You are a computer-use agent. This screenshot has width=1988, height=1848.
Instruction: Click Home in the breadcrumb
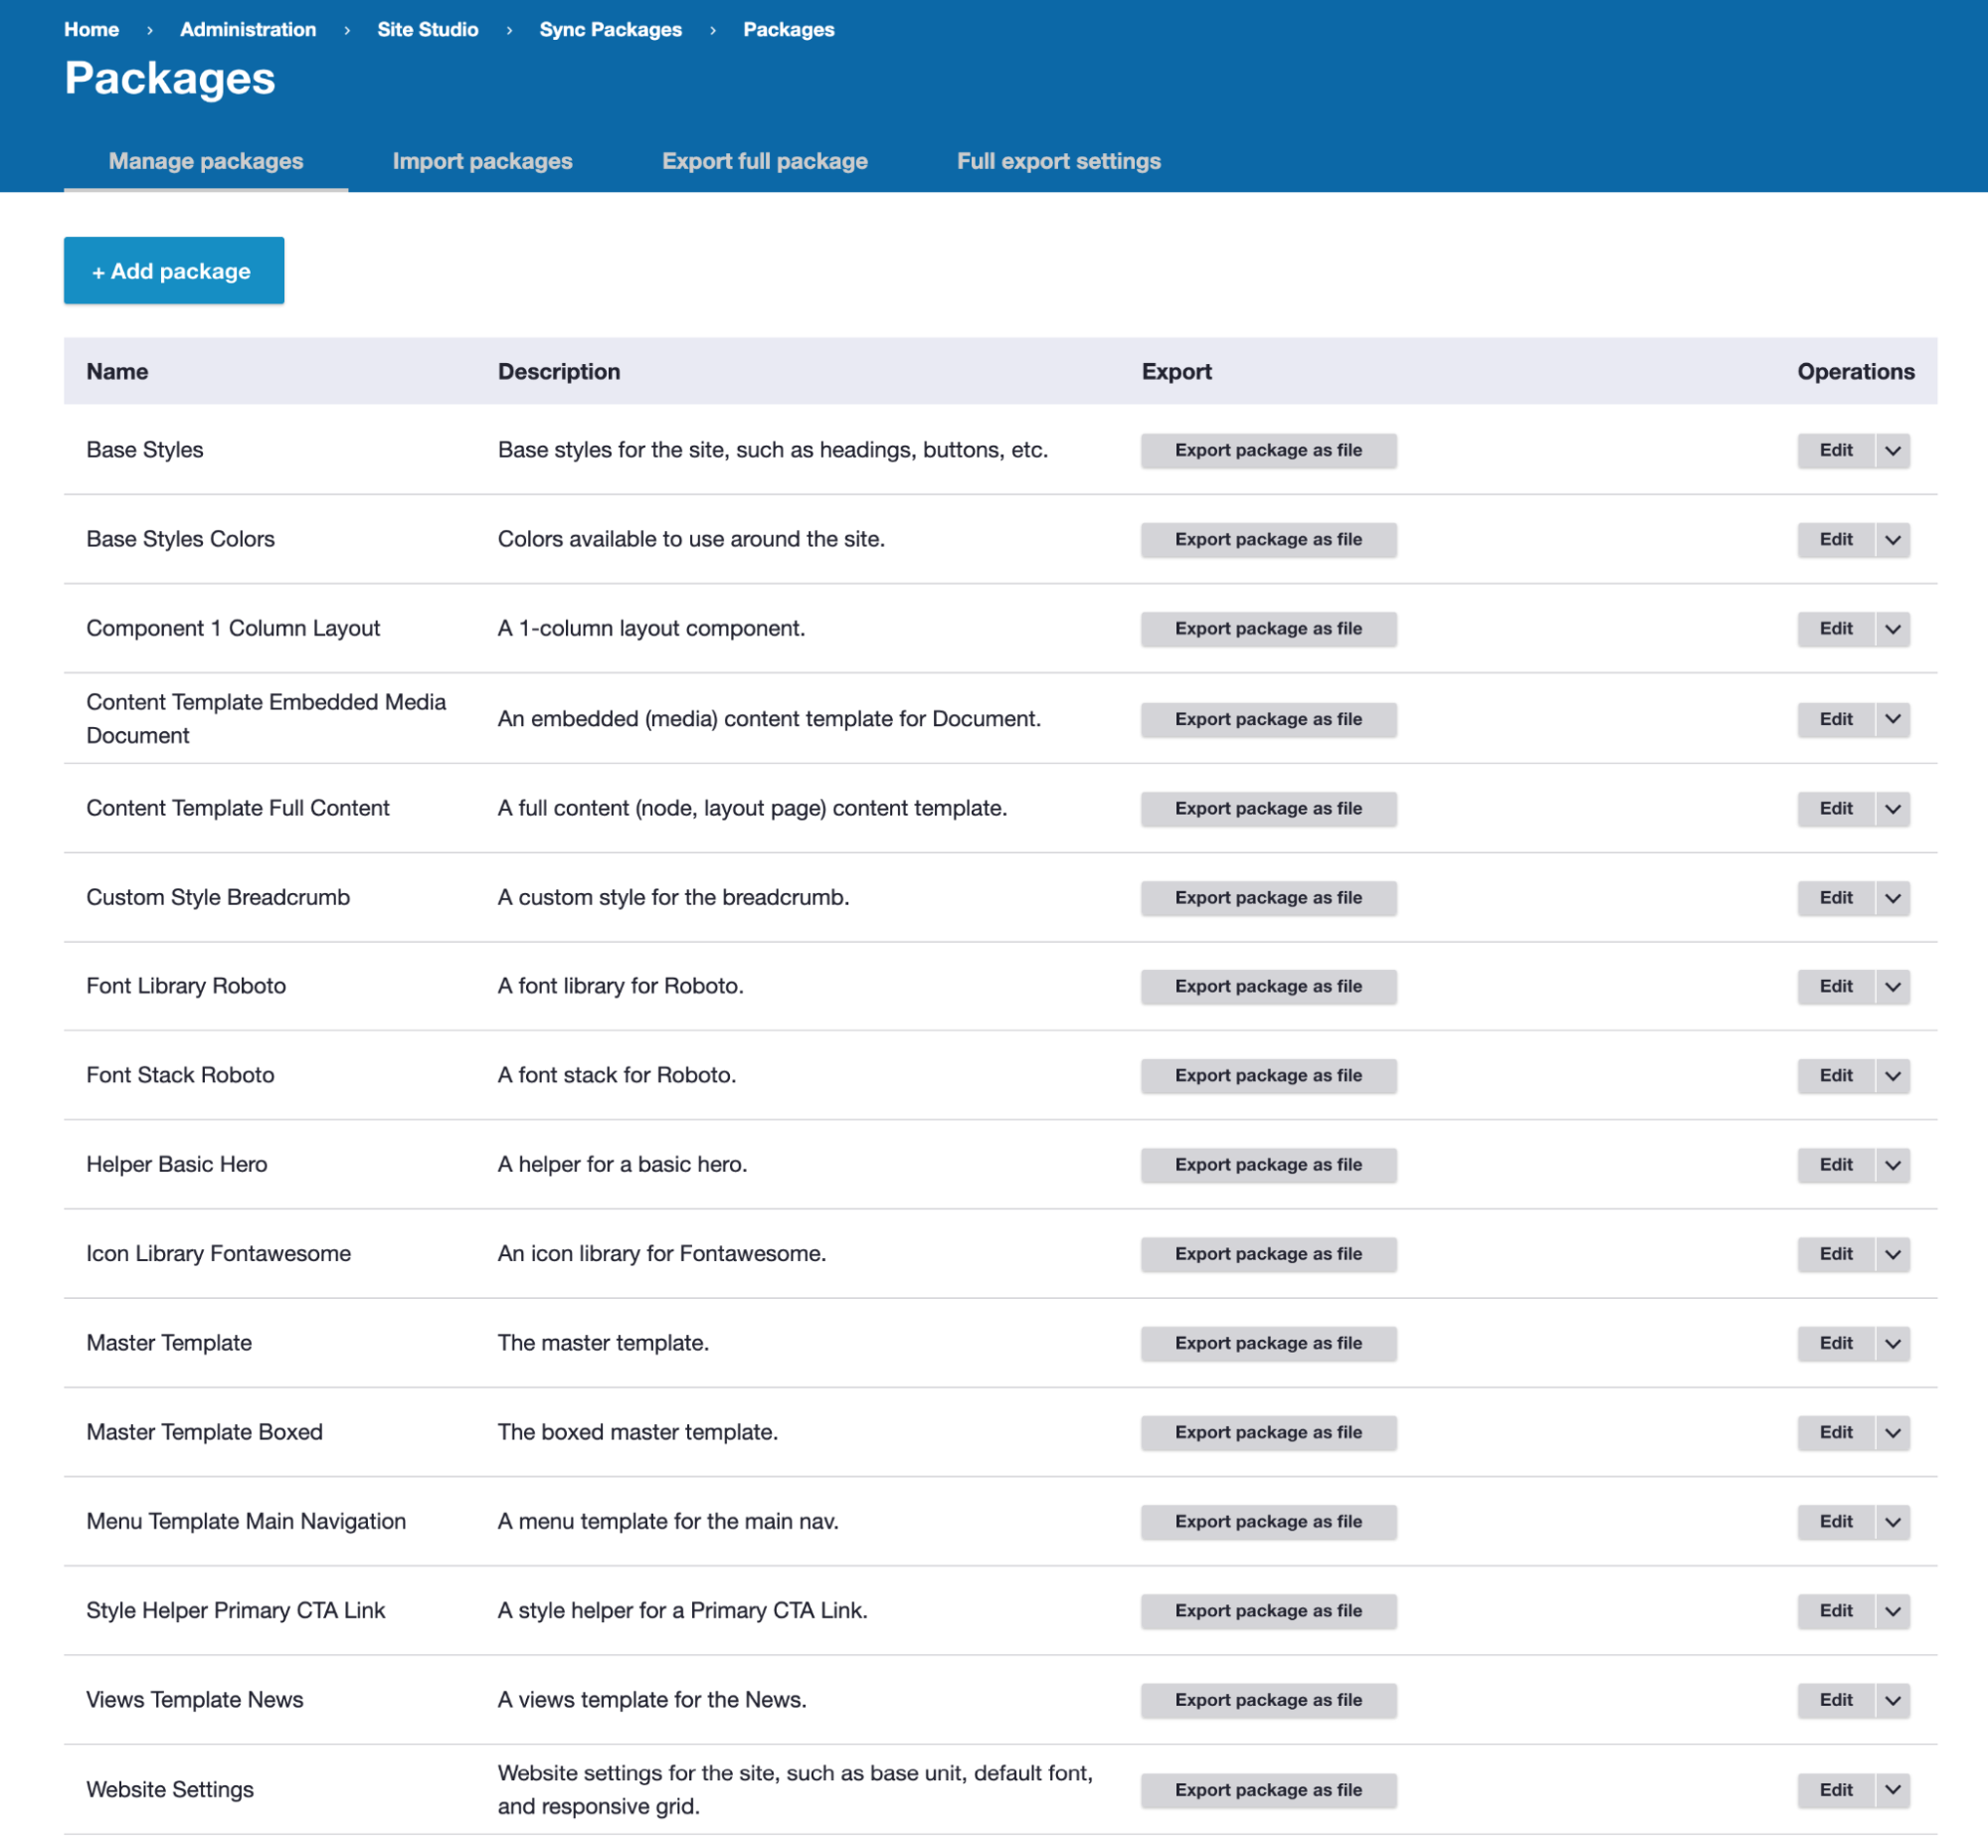point(91,29)
